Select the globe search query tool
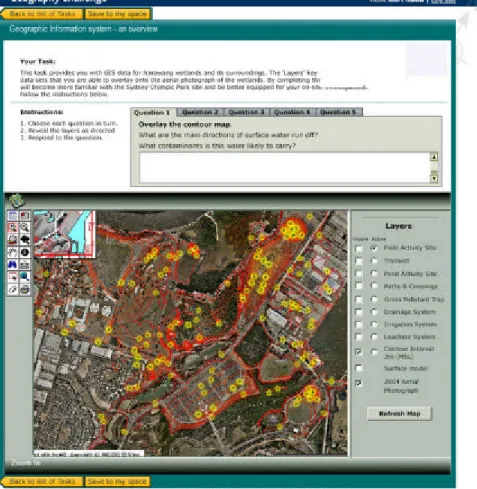Screen dimensions: 477x489 pos(25,277)
